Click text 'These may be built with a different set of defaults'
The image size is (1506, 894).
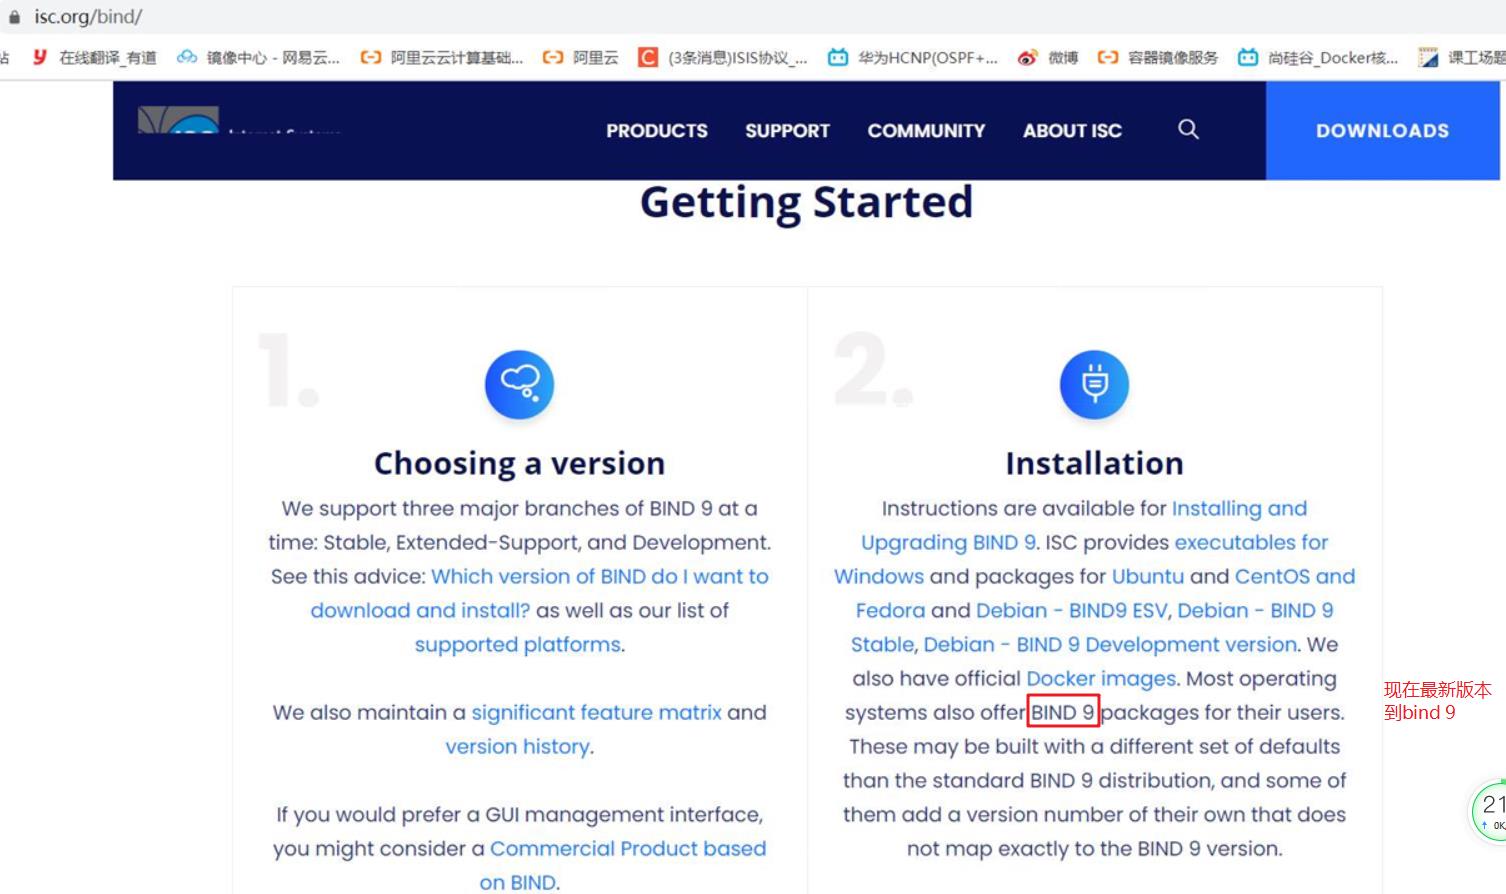pyautogui.click(x=1094, y=746)
